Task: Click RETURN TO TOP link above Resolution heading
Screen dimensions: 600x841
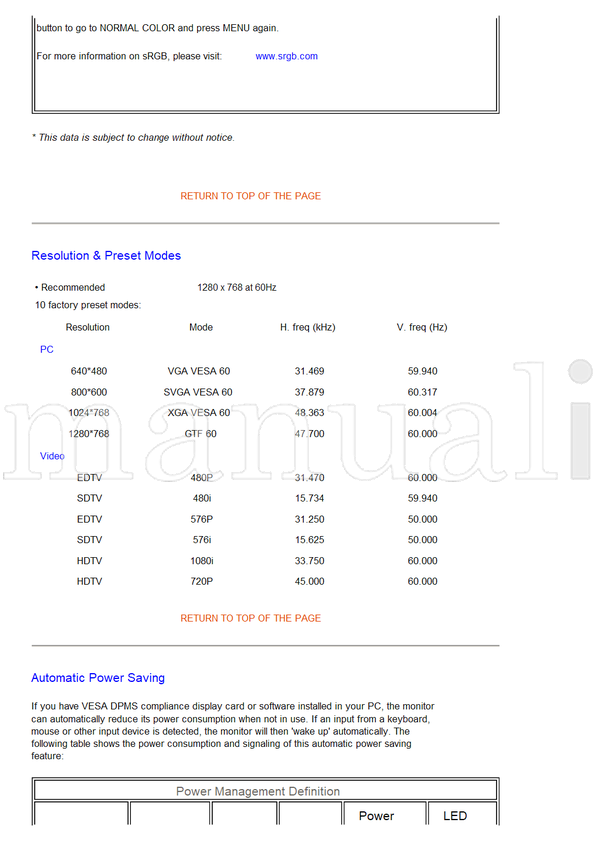Action: point(250,196)
